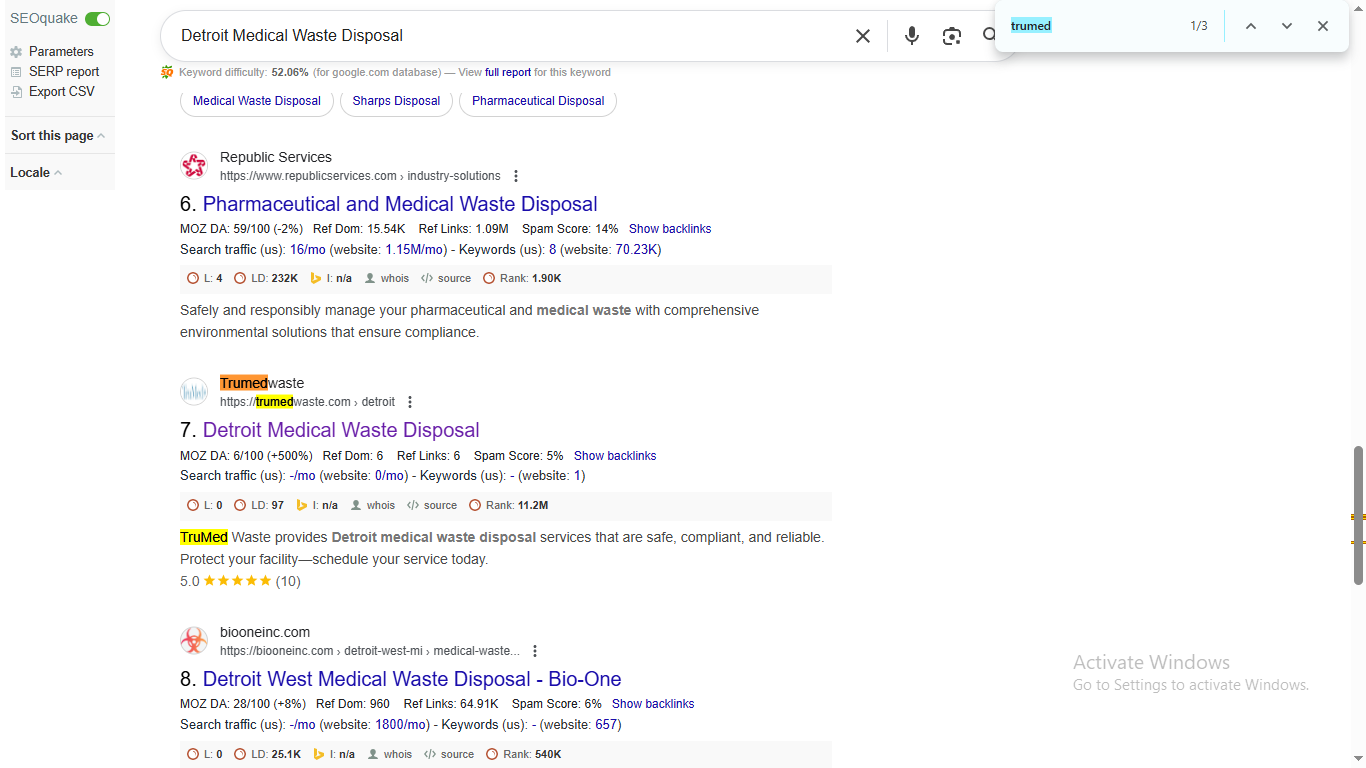Start voice search with microphone icon
This screenshot has width=1366, height=768.
(x=911, y=36)
